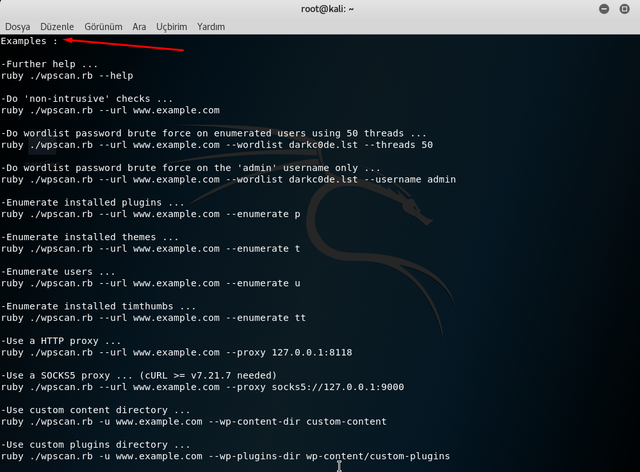Click the 'non-intrusive' checks description line
Screen dimensions: 640x472
click(87, 99)
